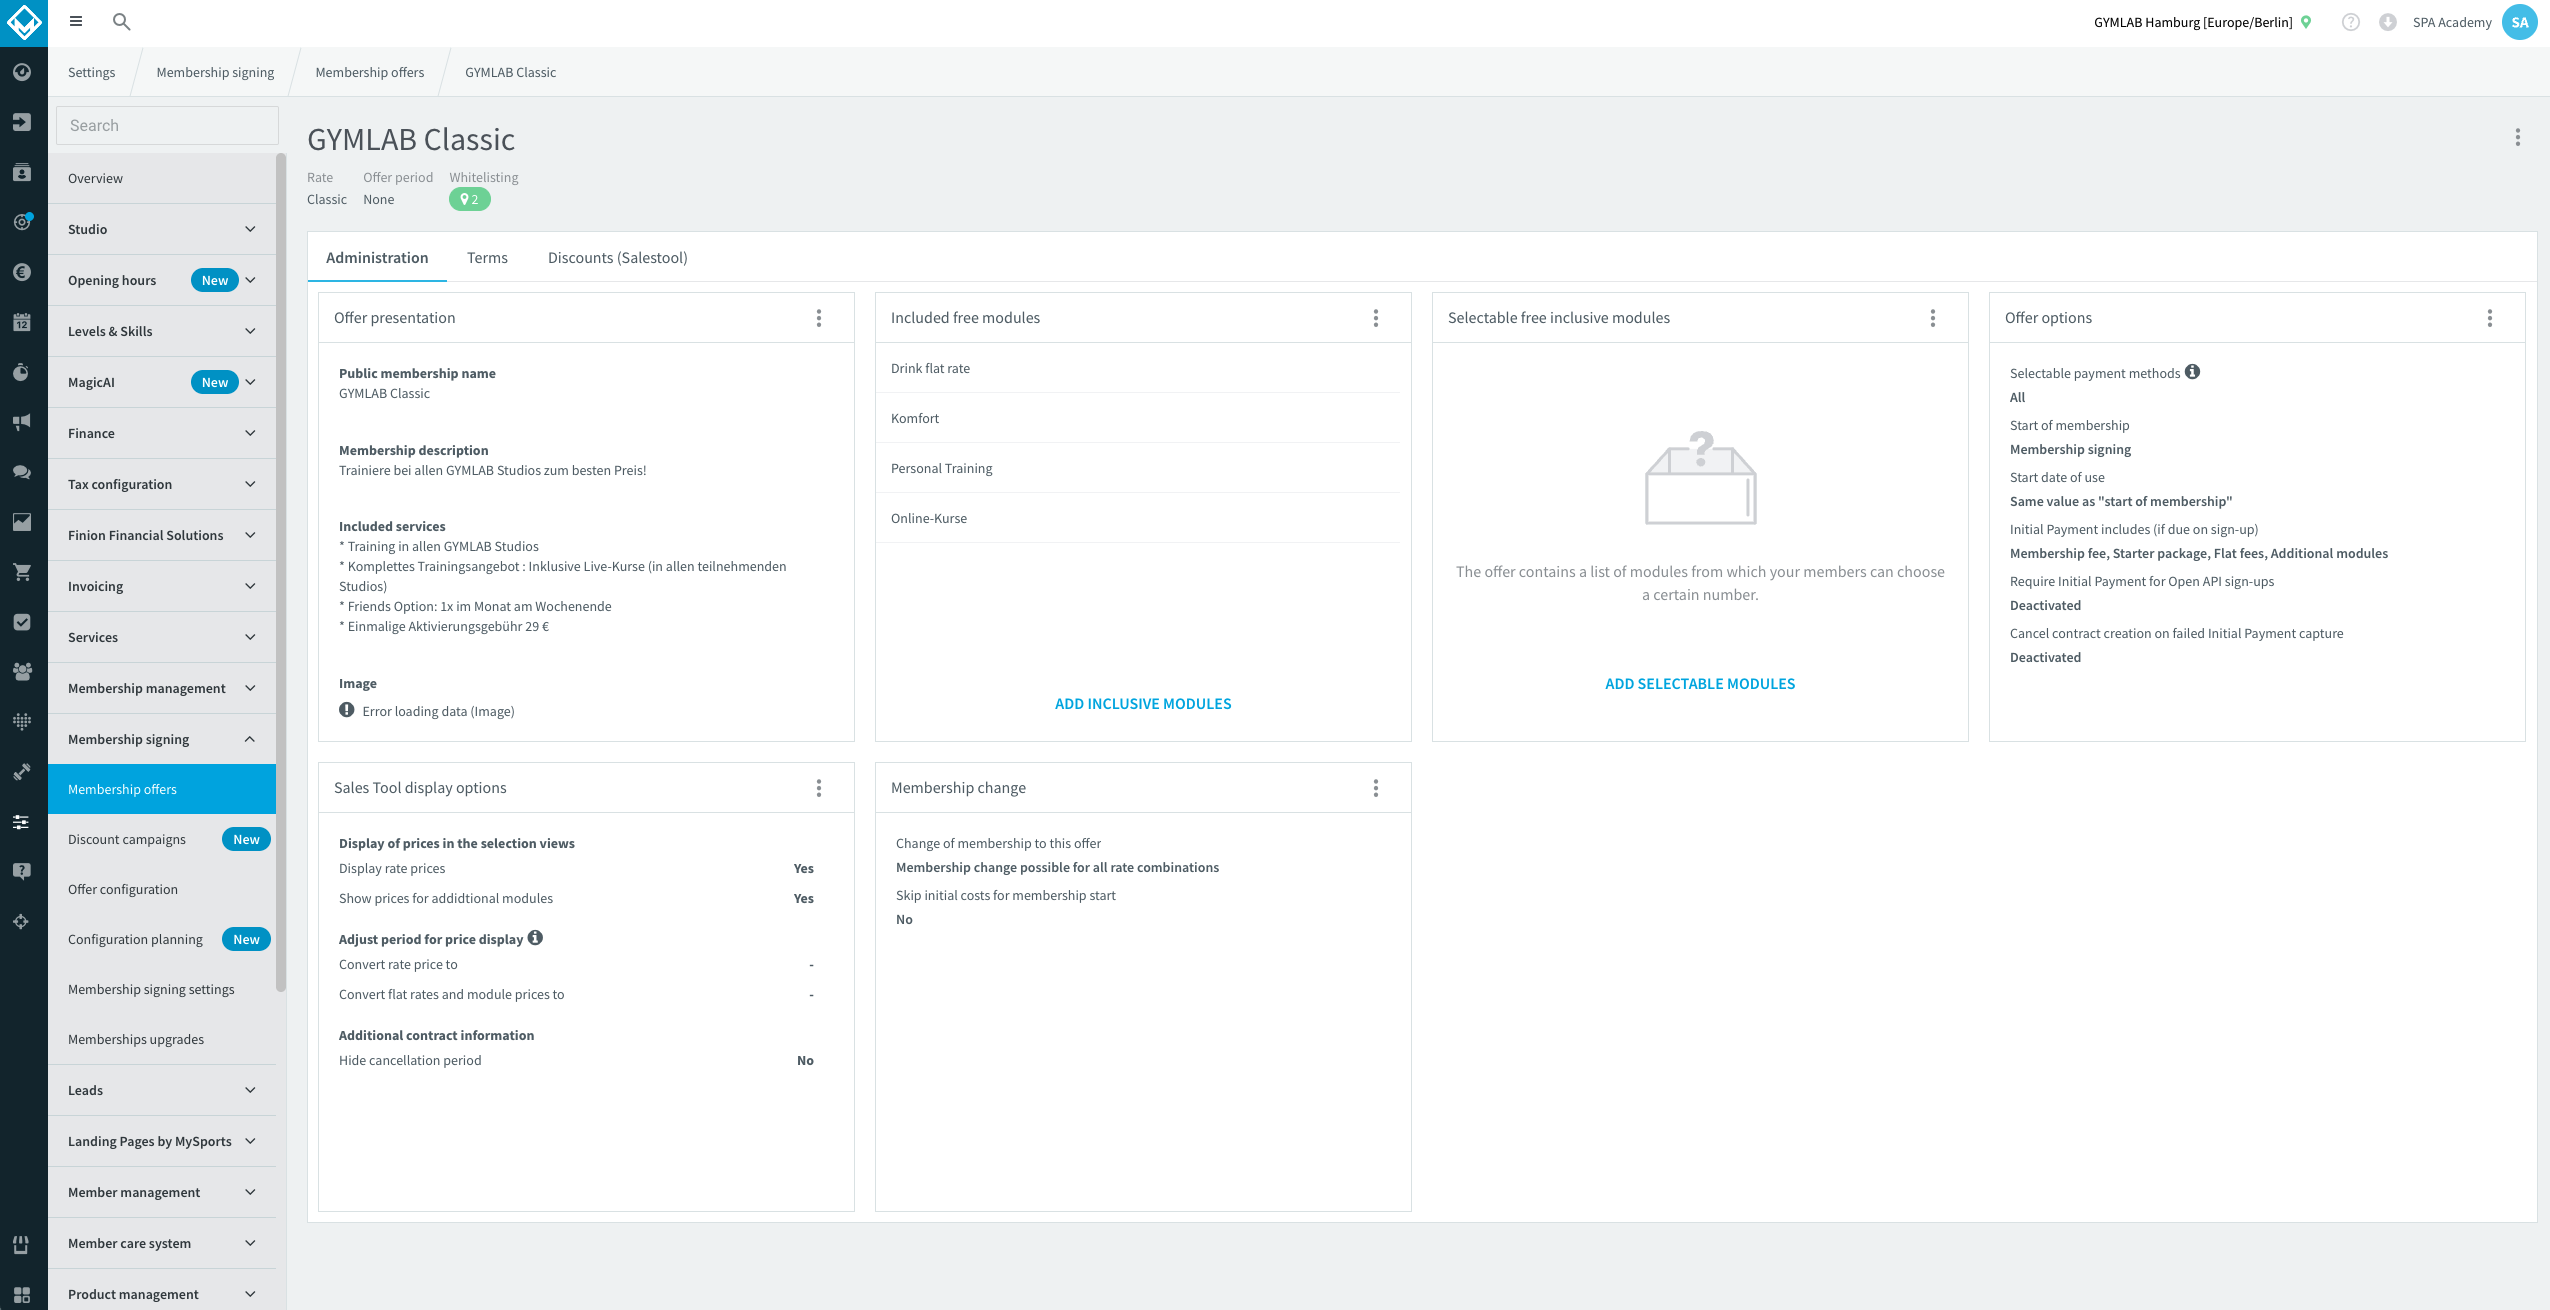This screenshot has height=1310, width=2550.
Task: Switch to the Terms tab
Action: 487,258
